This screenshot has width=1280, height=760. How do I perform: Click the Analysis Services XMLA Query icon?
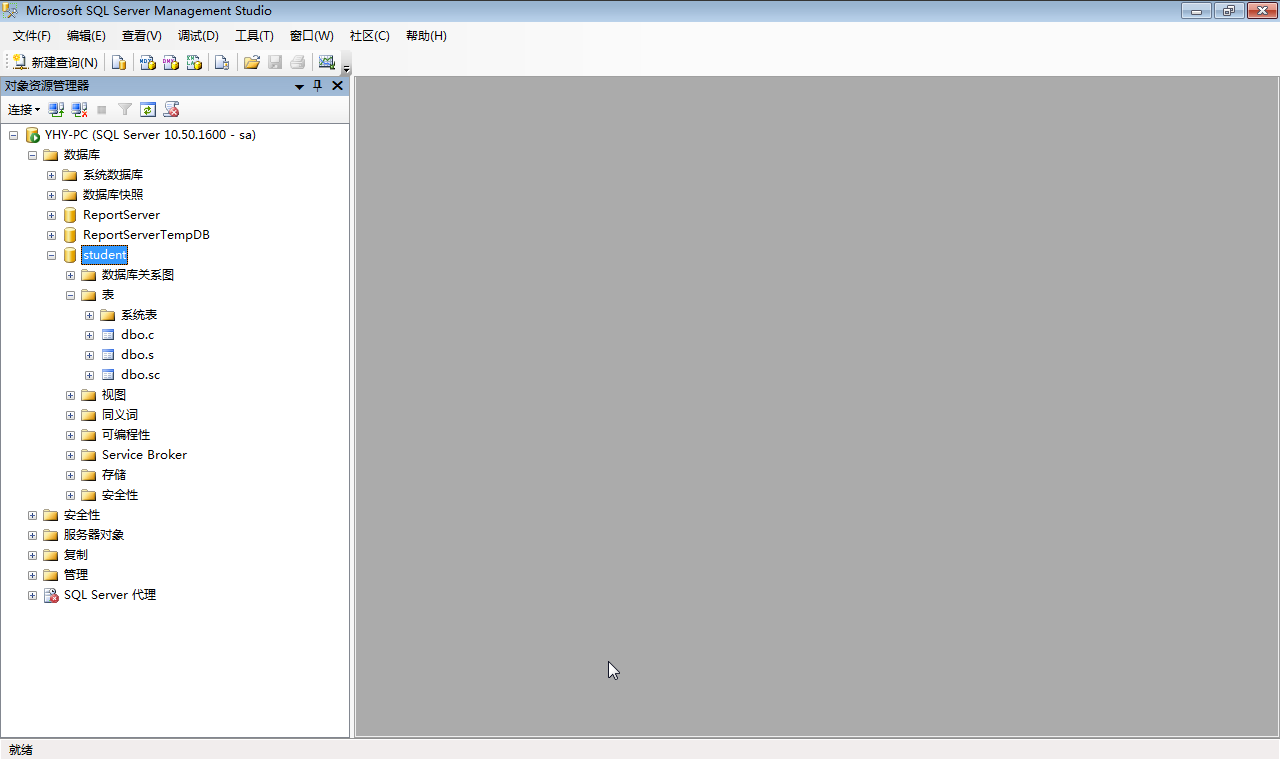pyautogui.click(x=195, y=62)
